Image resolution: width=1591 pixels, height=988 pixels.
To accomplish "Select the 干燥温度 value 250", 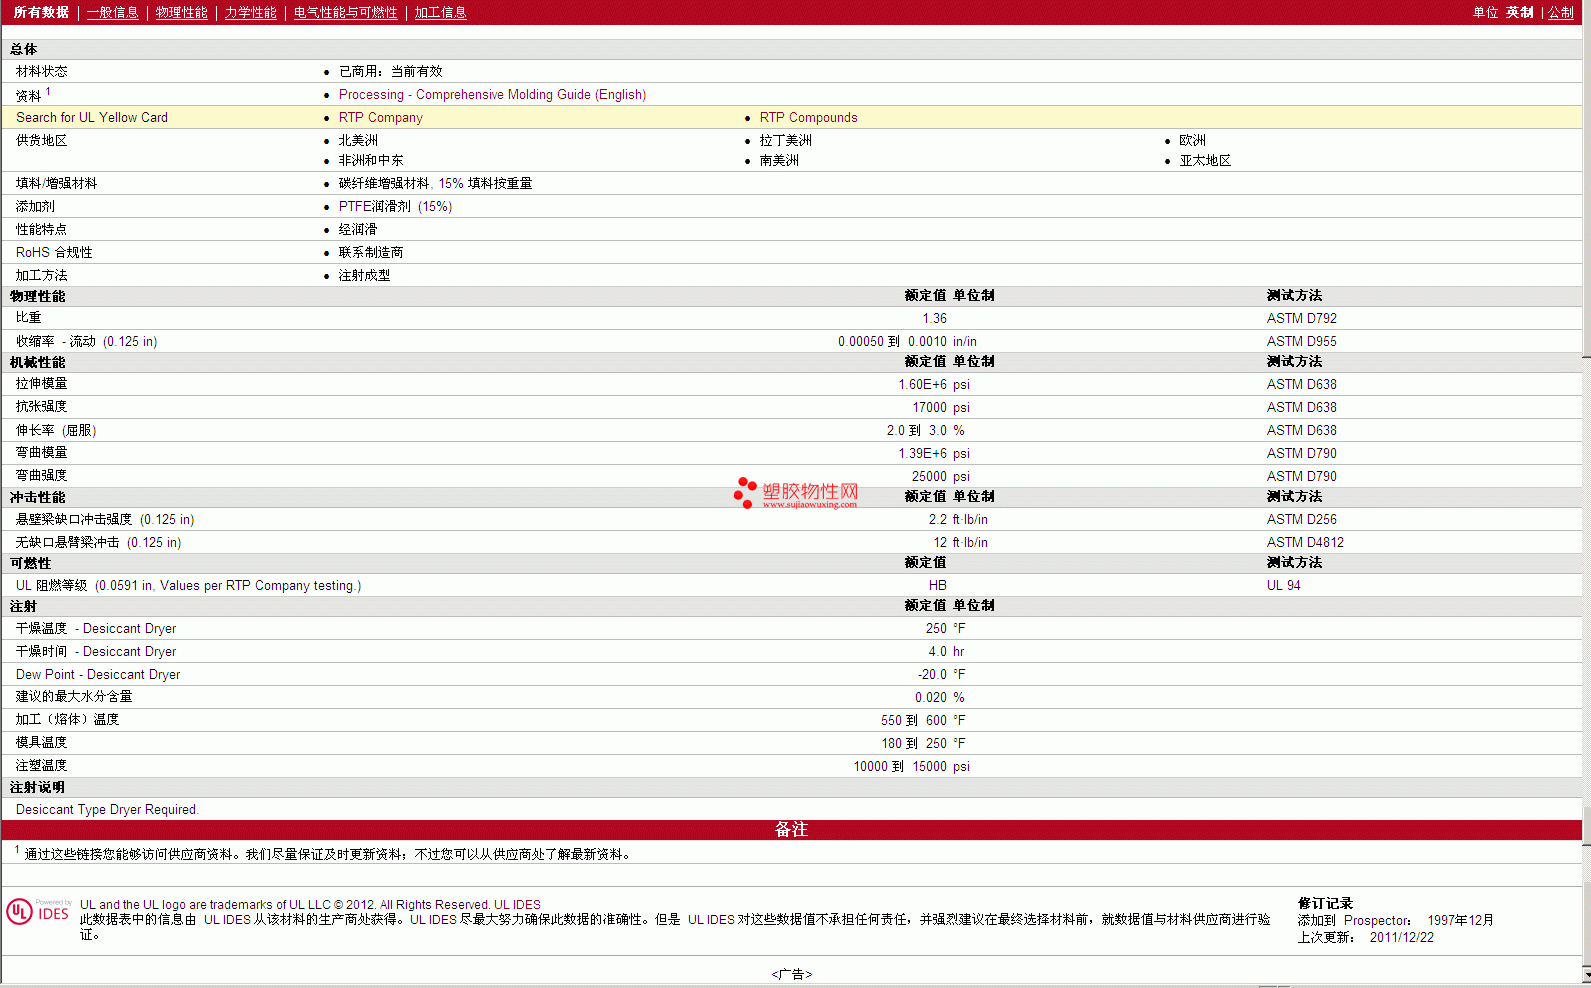I will tap(936, 628).
